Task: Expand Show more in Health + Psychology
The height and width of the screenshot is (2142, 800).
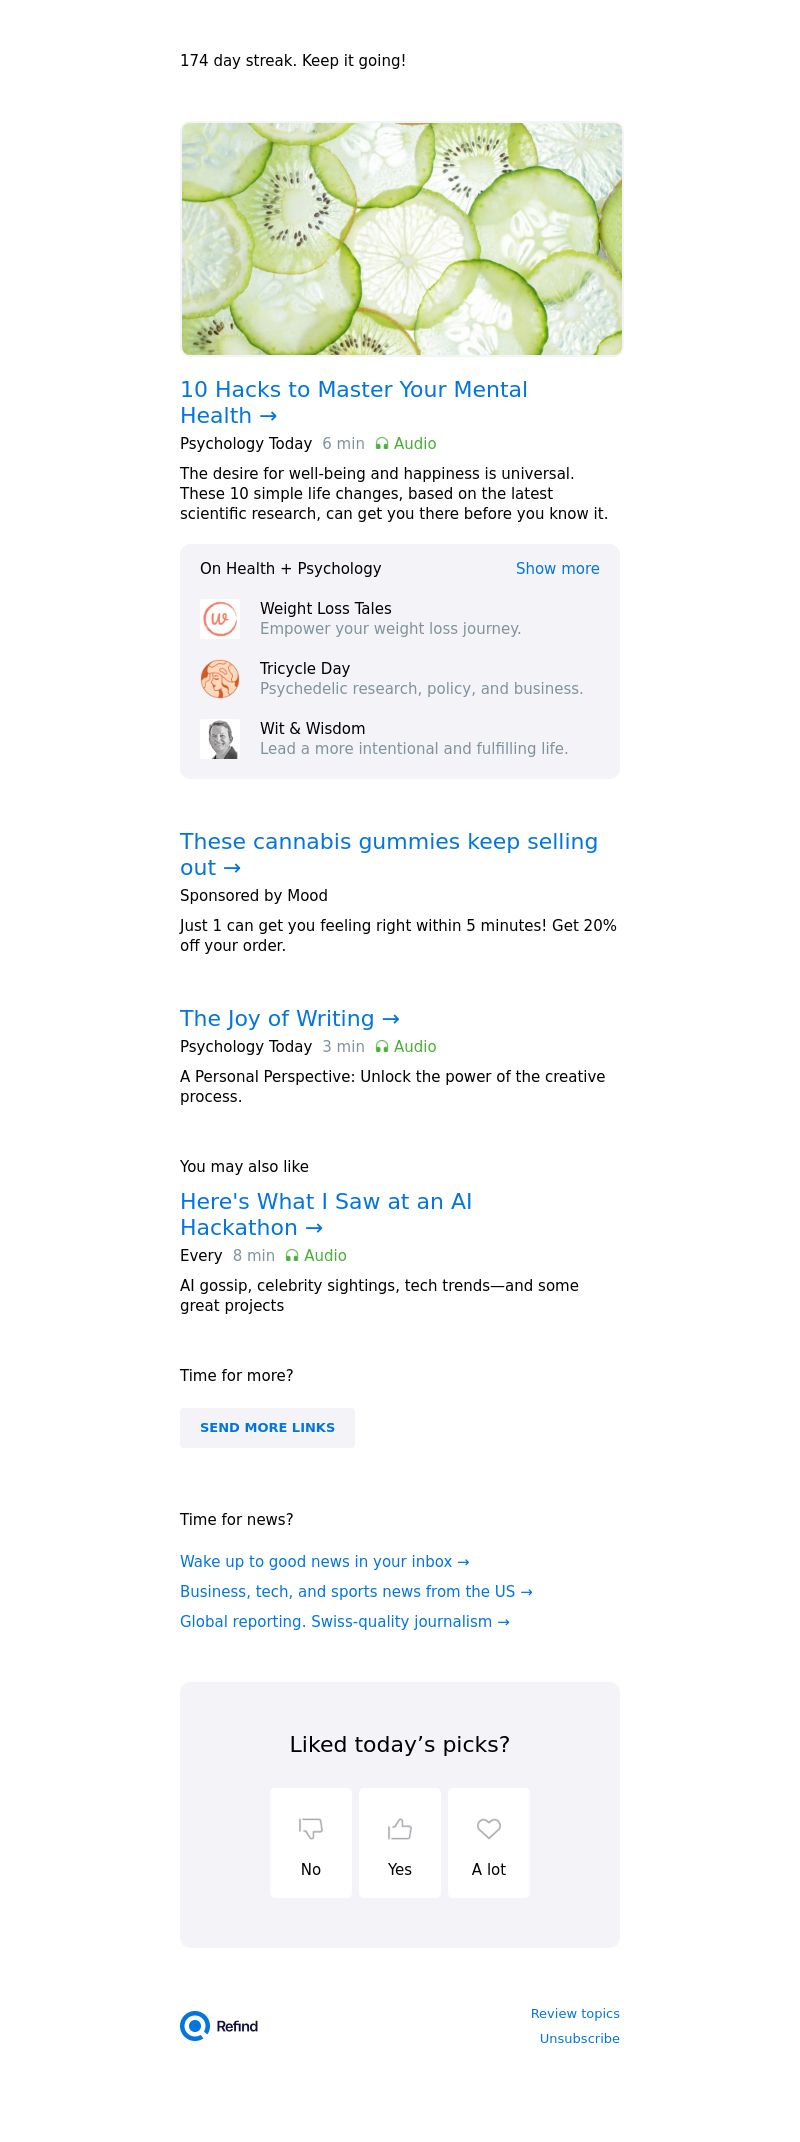Action: (x=557, y=569)
